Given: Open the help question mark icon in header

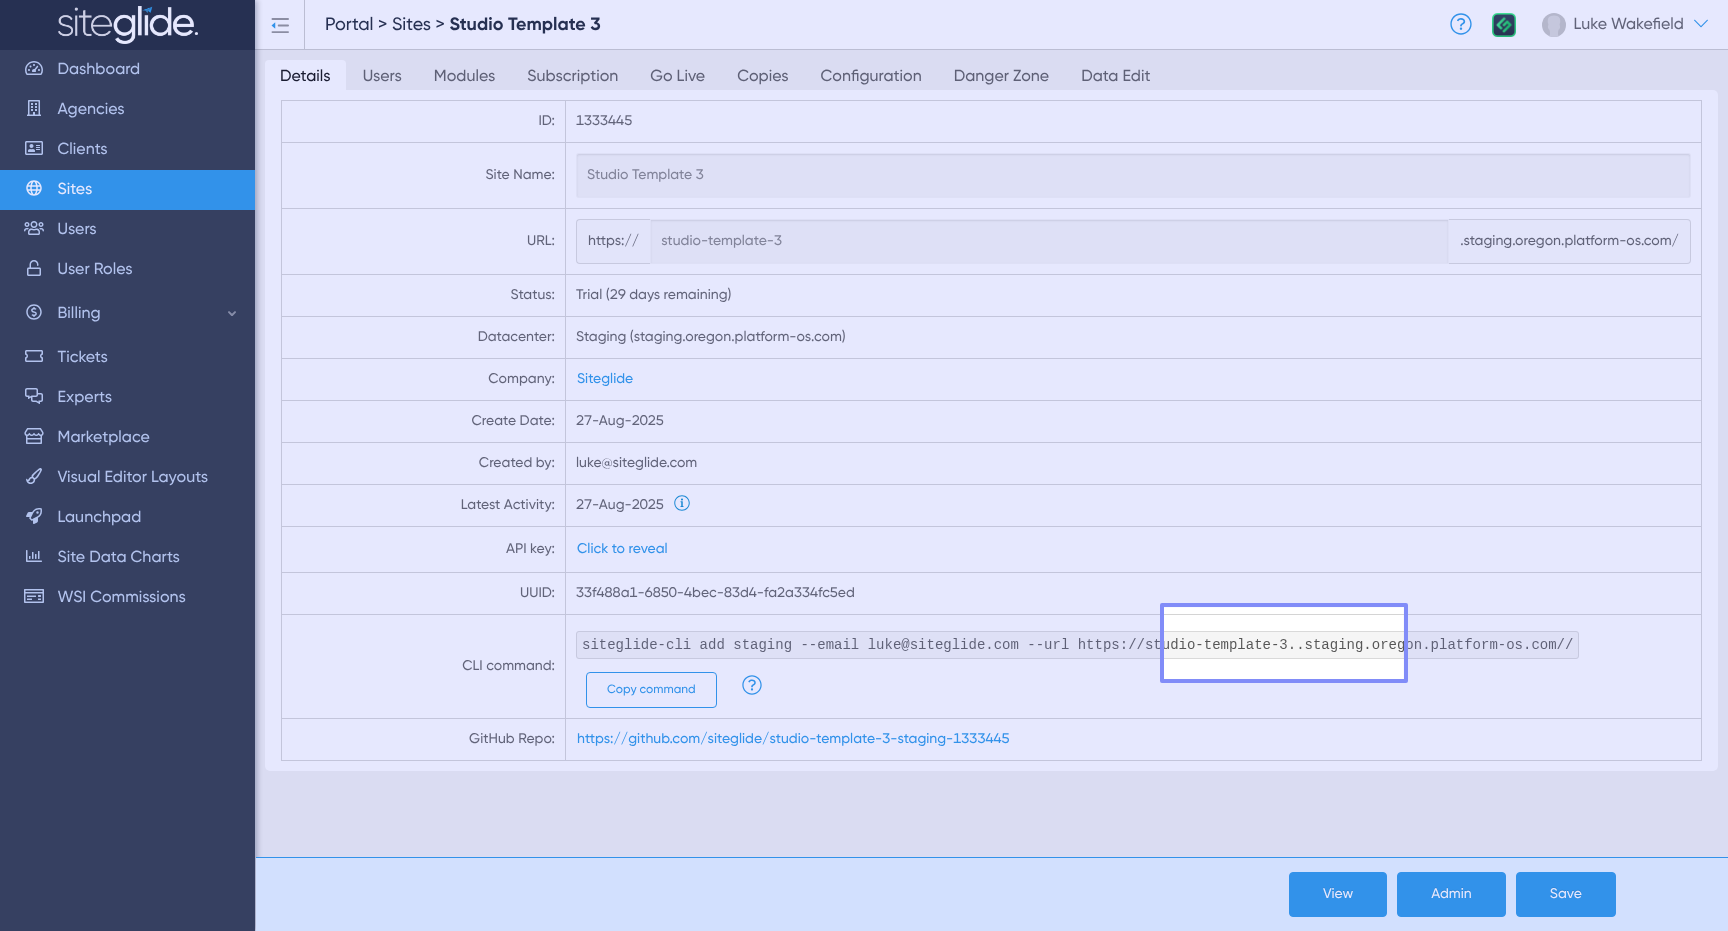Looking at the screenshot, I should pyautogui.click(x=1460, y=24).
